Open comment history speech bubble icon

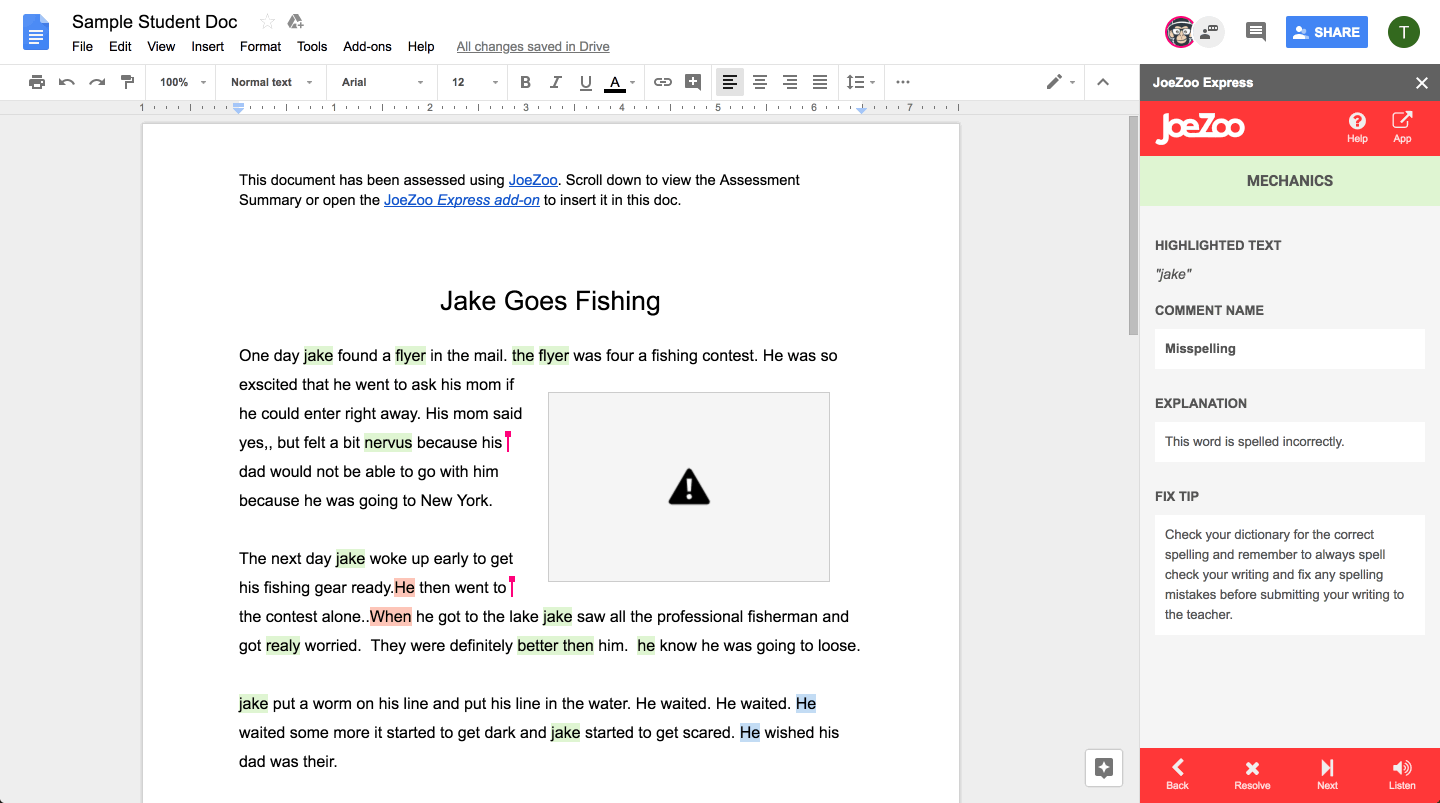click(1255, 32)
